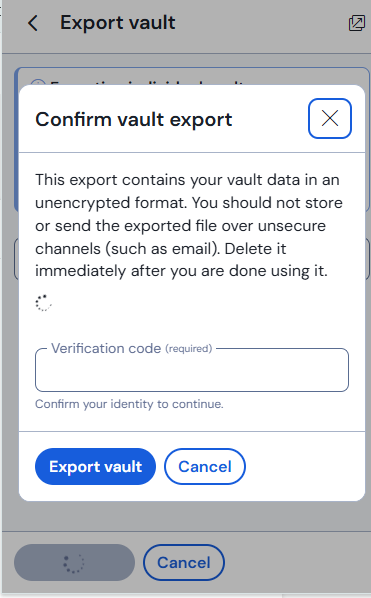Click the unencrypted format warning paragraph

[189, 226]
